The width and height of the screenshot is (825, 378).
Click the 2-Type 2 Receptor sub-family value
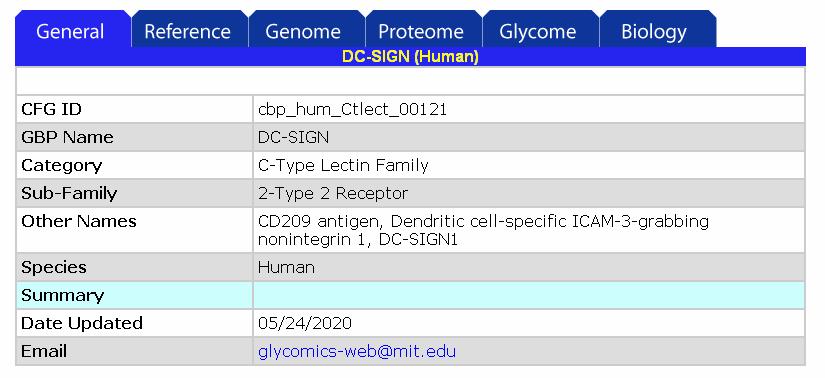(x=333, y=193)
